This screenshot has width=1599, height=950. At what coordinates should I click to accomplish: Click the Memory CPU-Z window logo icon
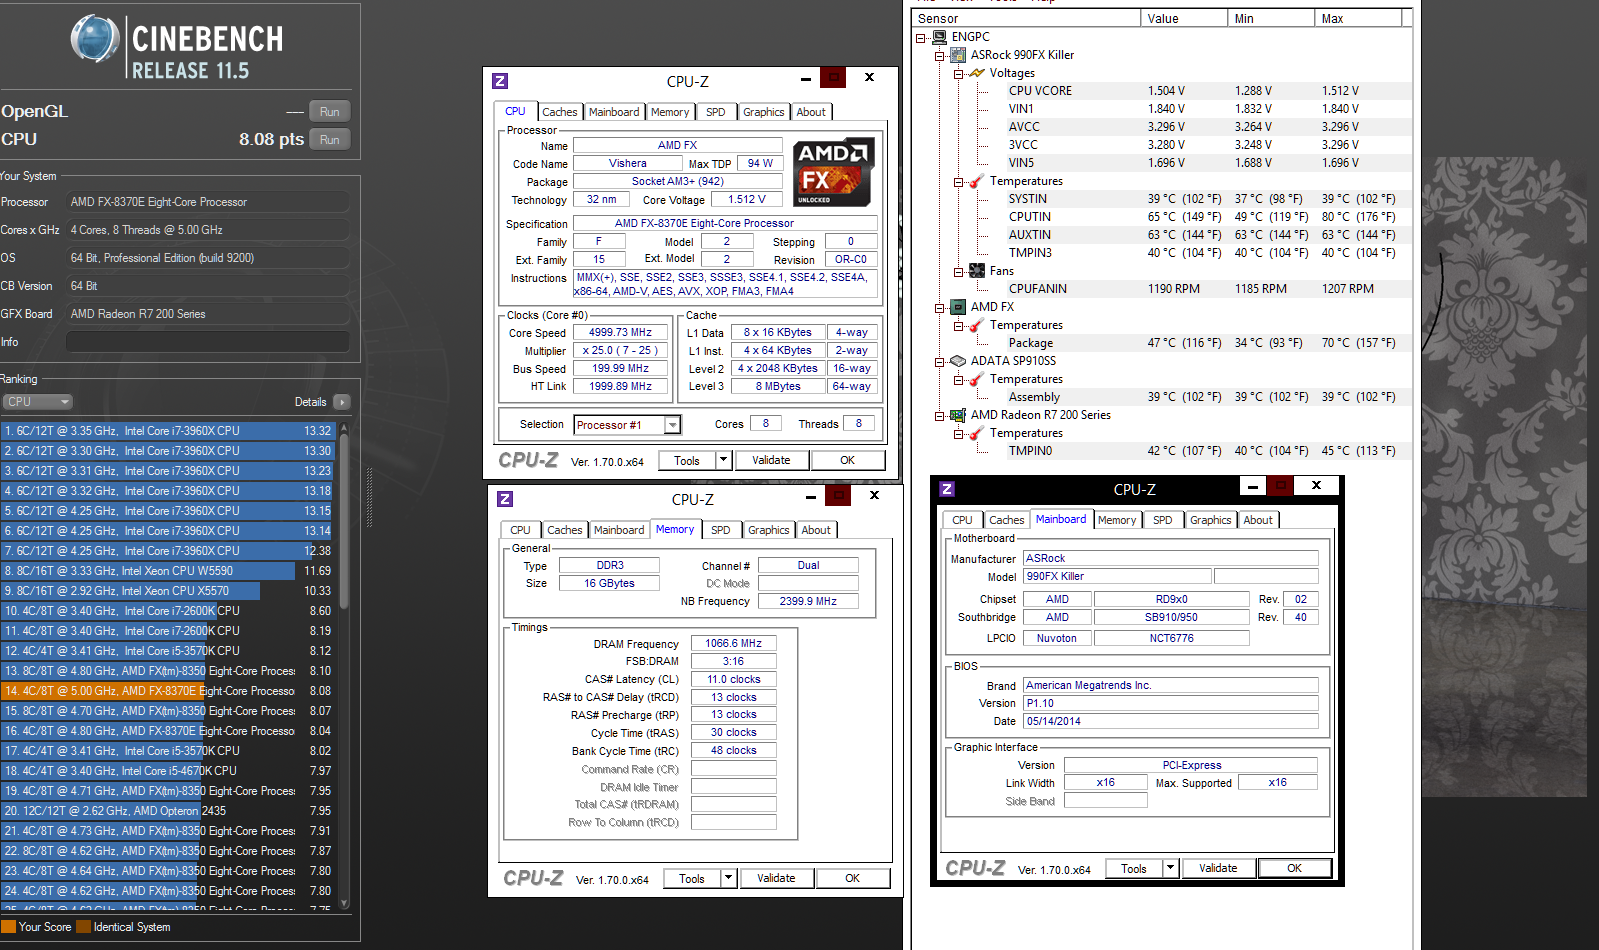click(506, 499)
